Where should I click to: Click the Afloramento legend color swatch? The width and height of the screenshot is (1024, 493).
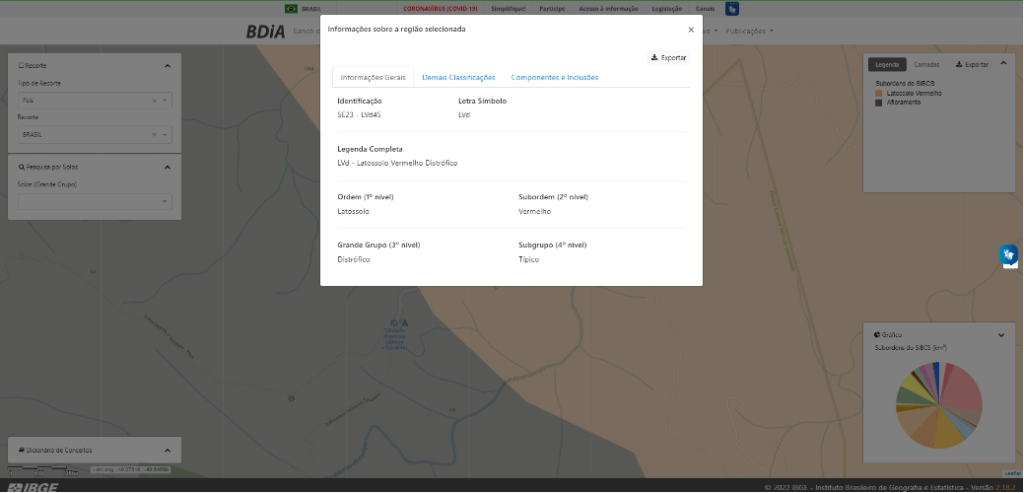click(879, 103)
